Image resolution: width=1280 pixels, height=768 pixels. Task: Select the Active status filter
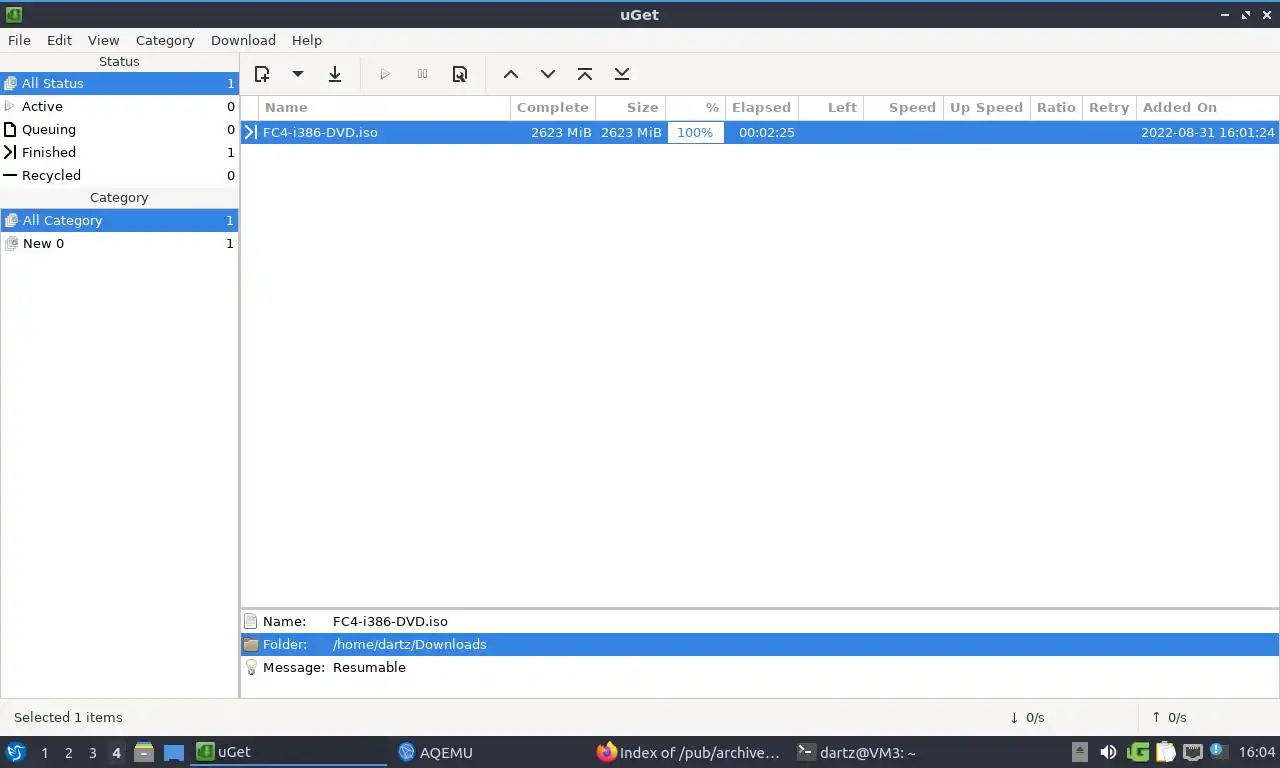click(x=119, y=106)
